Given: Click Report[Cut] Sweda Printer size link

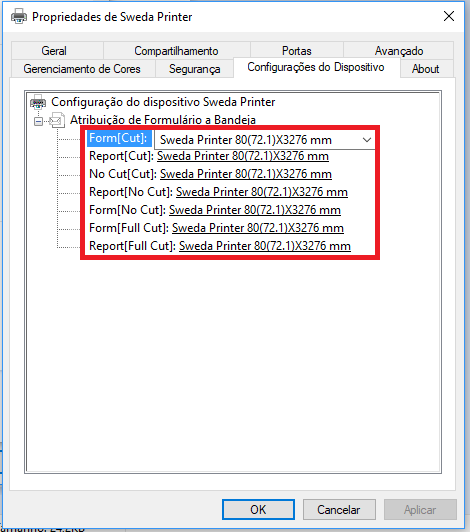Looking at the screenshot, I should pyautogui.click(x=243, y=156).
